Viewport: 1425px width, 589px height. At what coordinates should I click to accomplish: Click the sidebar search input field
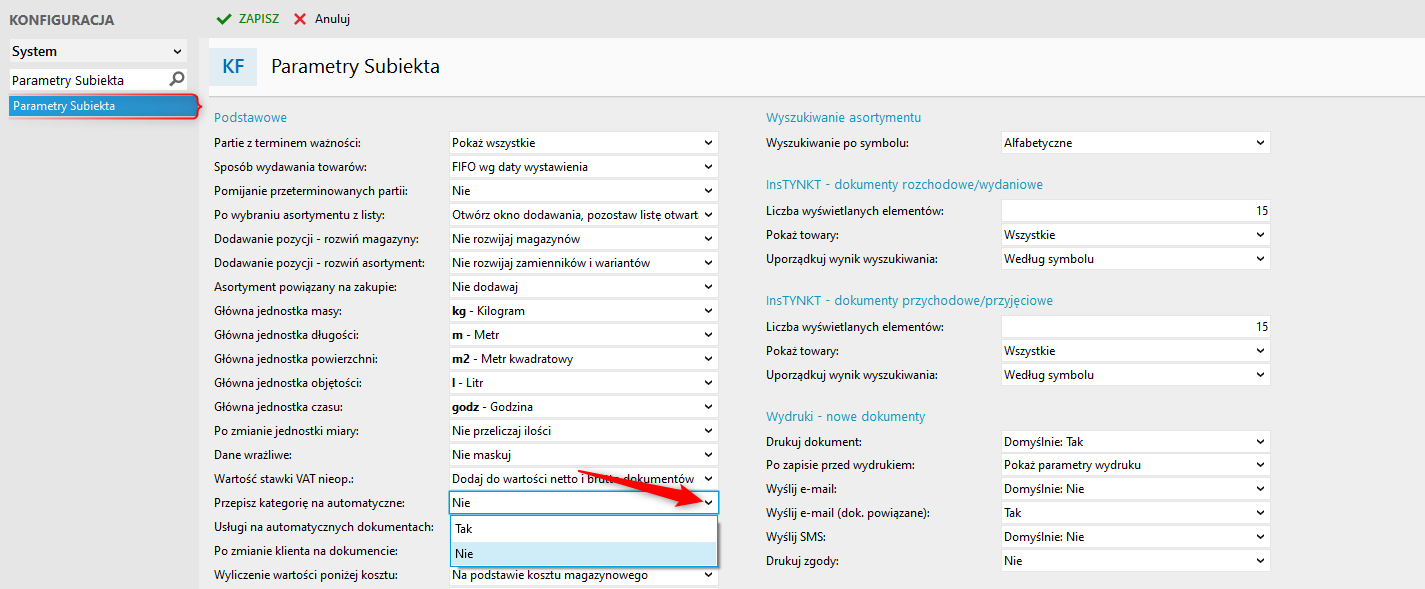pyautogui.click(x=85, y=79)
